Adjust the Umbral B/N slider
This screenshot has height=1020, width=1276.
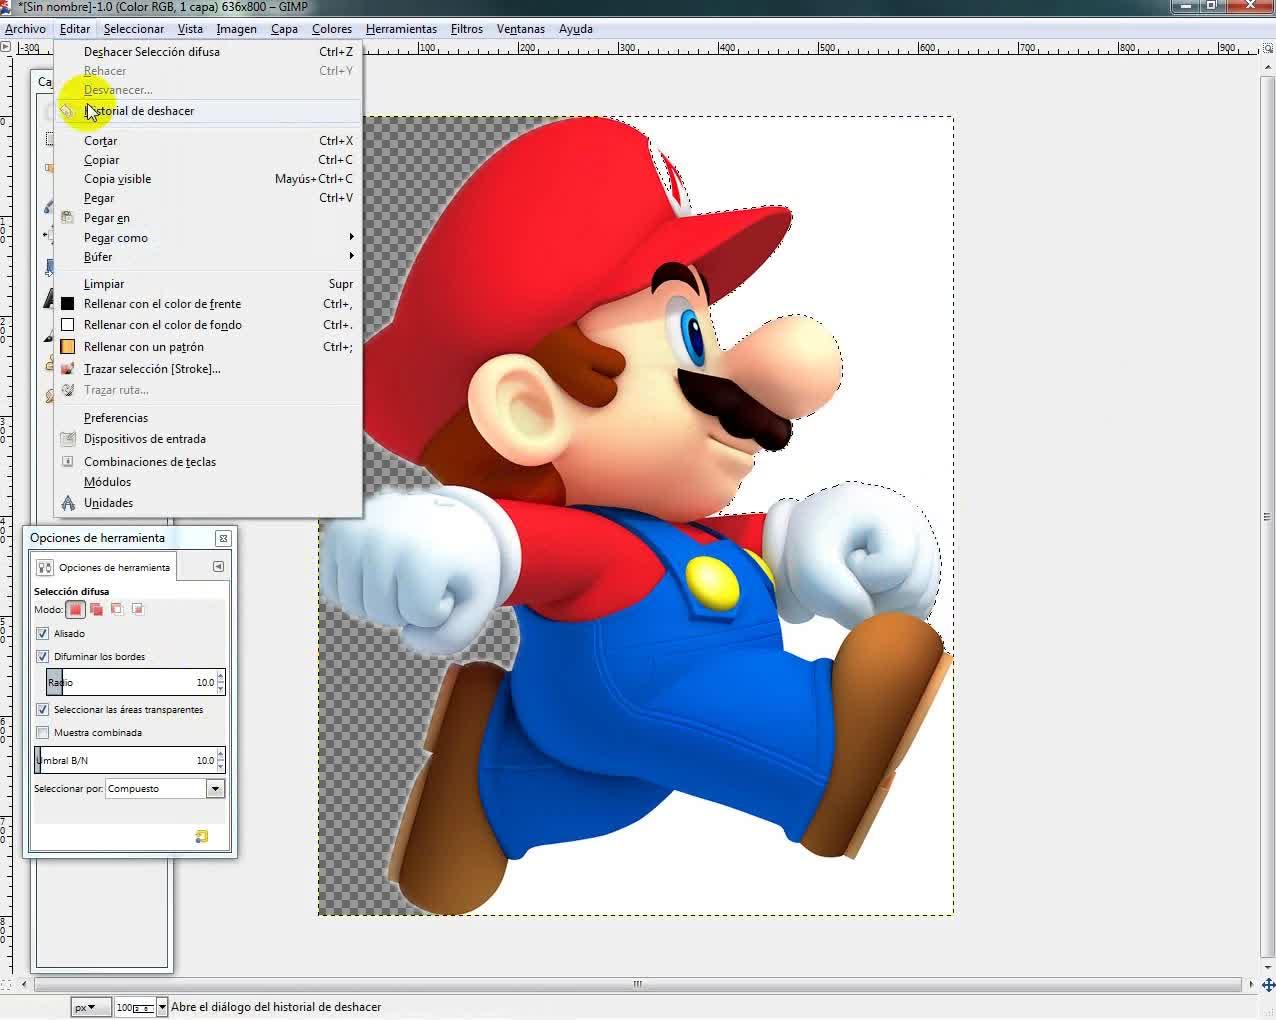coord(120,761)
